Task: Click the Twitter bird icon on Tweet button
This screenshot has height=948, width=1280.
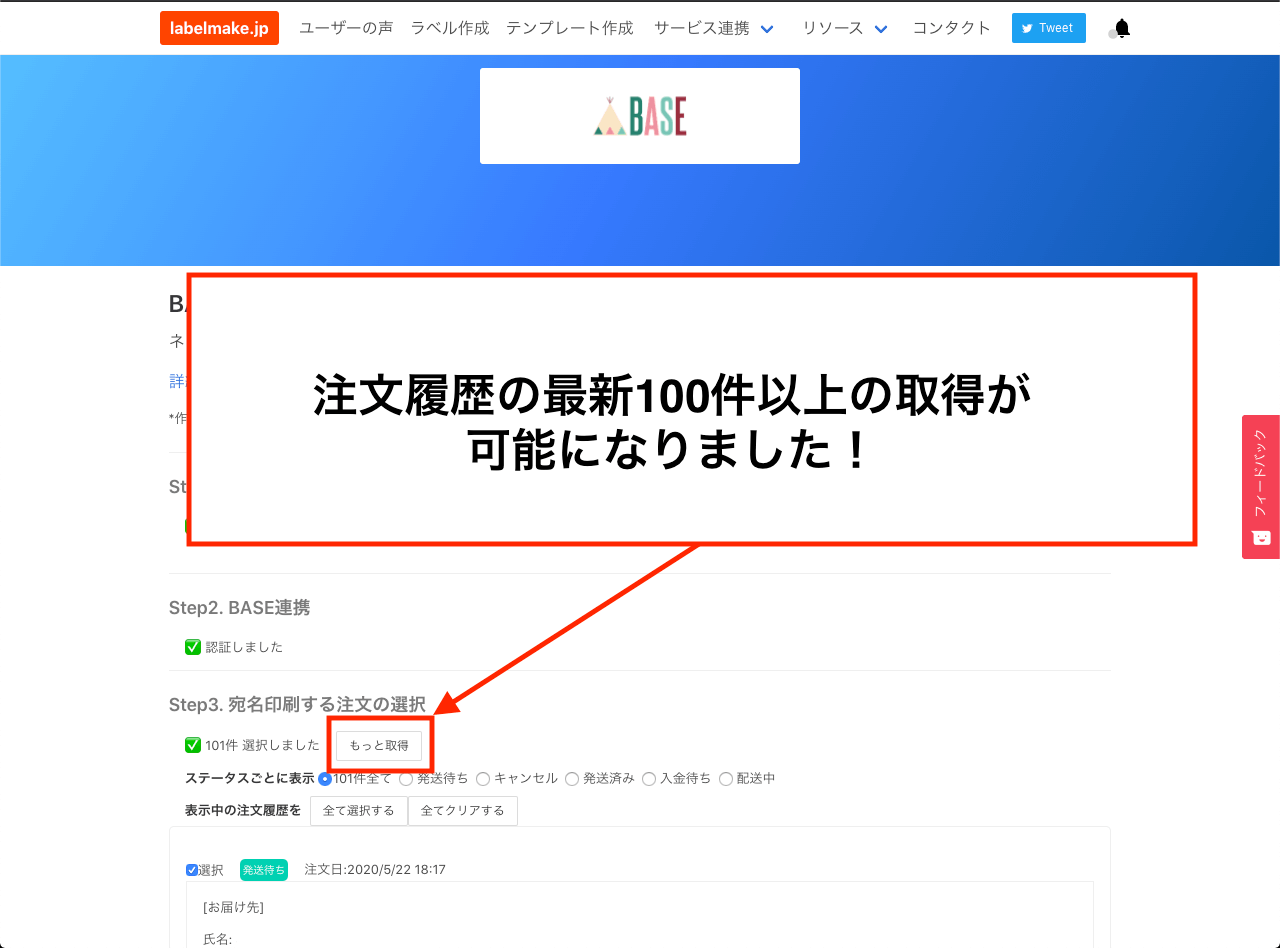Action: pyautogui.click(x=1027, y=28)
